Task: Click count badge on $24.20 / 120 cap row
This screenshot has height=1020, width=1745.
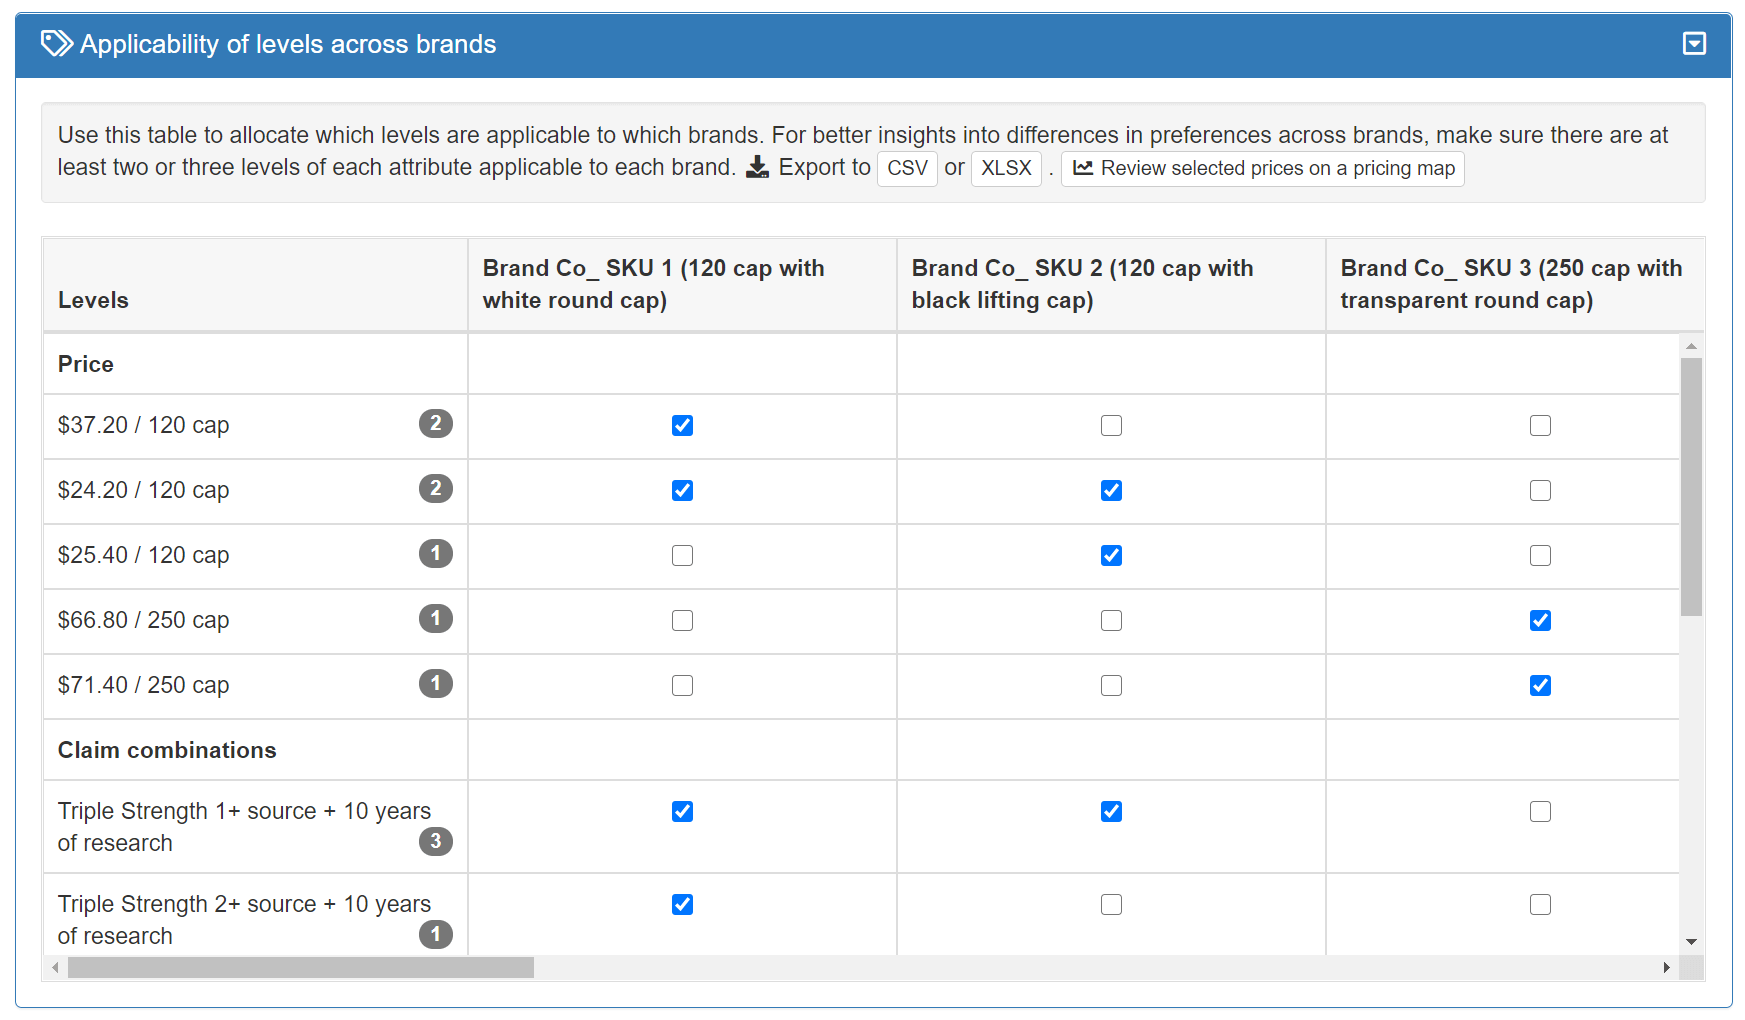Action: click(x=435, y=488)
